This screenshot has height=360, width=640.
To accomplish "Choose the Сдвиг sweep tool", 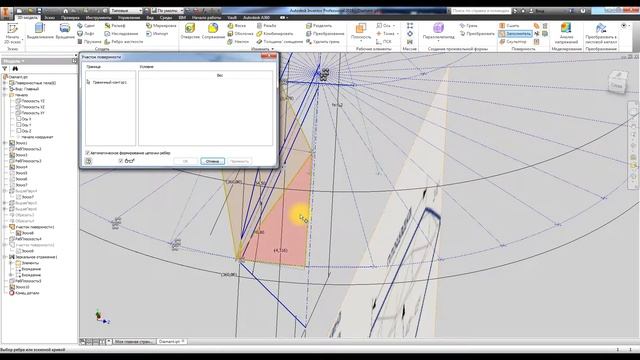I will [x=86, y=26].
